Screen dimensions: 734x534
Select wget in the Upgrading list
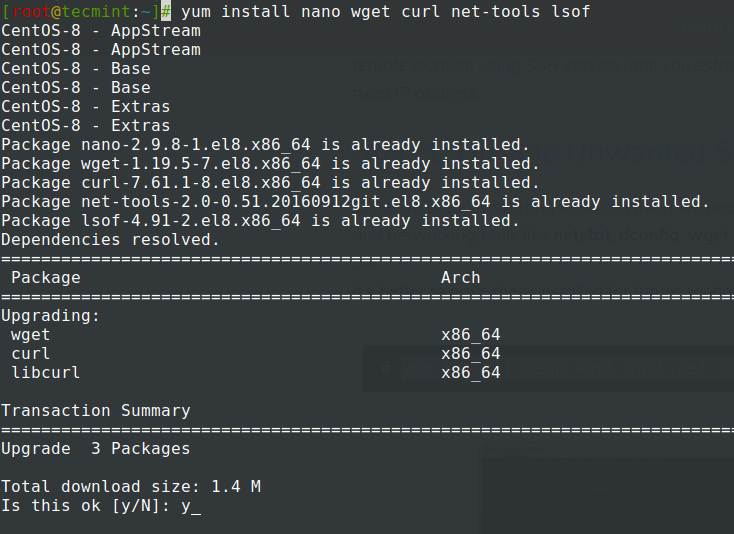click(x=30, y=334)
